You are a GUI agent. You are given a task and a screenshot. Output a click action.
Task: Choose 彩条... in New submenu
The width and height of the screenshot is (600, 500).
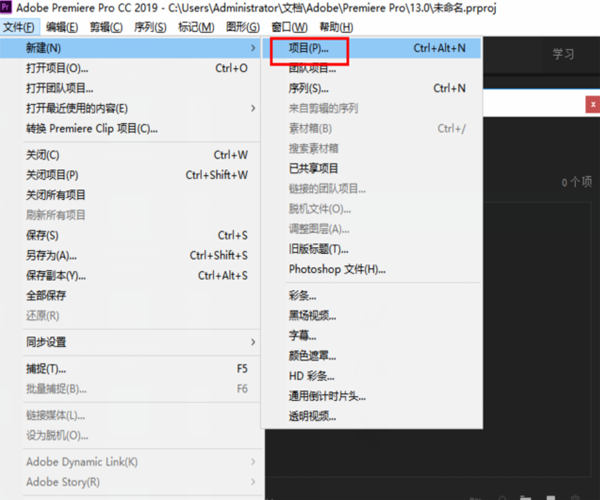click(372, 295)
